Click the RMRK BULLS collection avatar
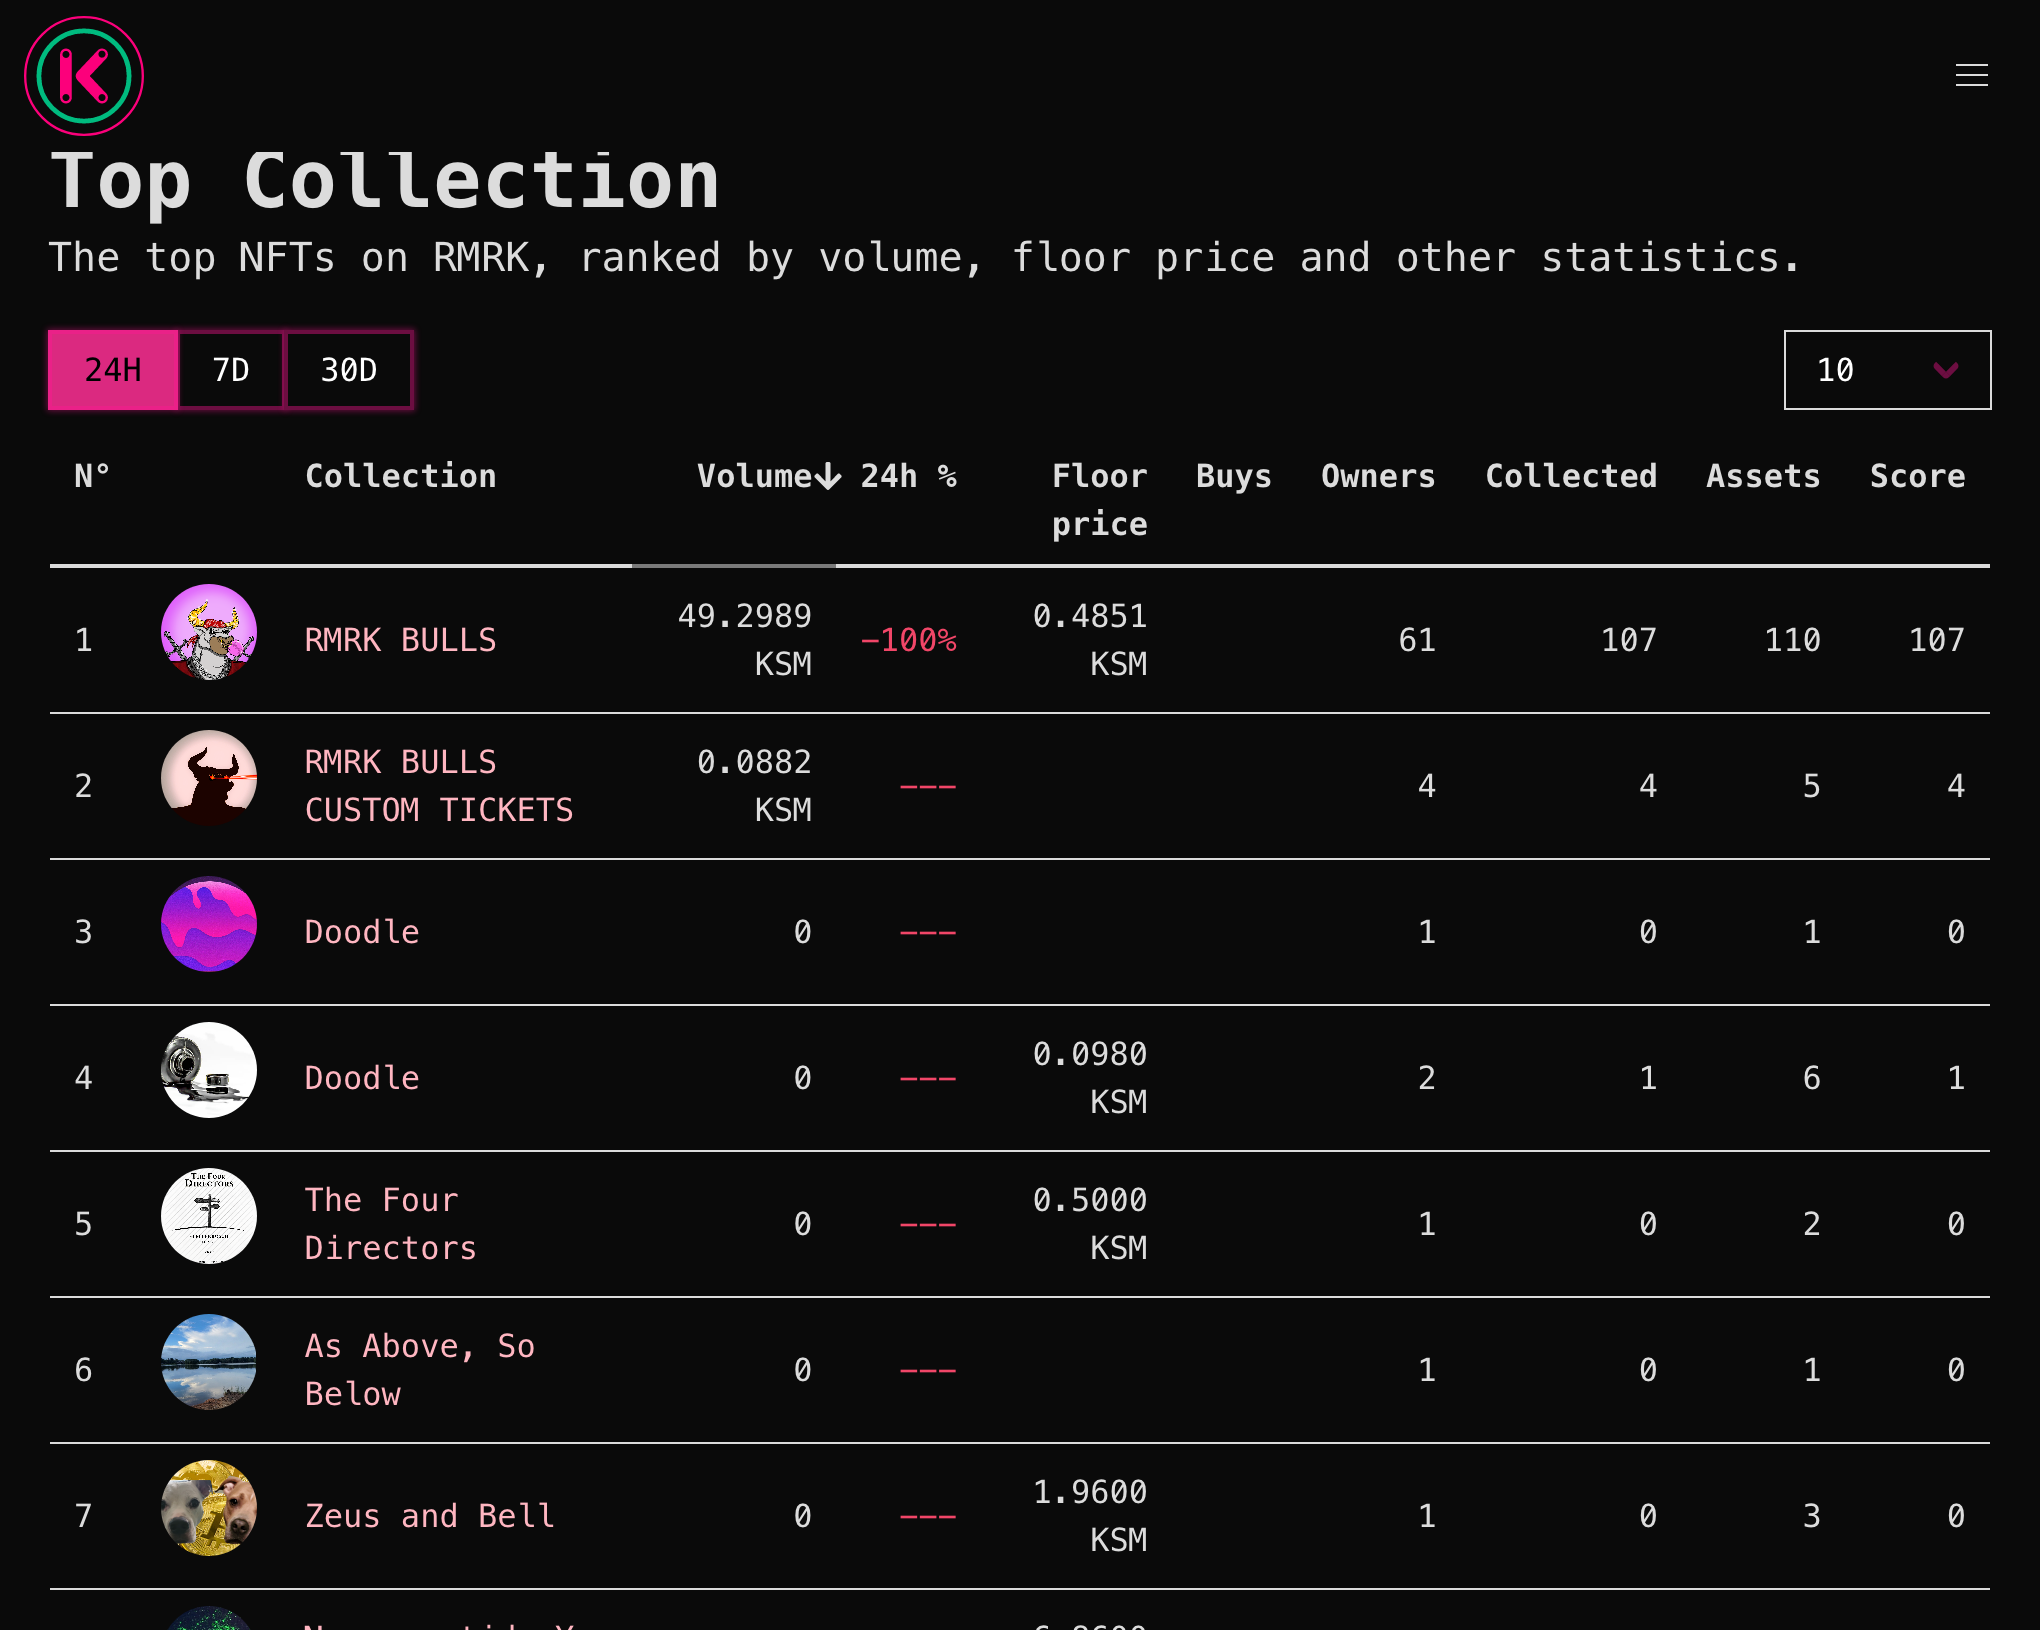2040x1630 pixels. pos(209,632)
